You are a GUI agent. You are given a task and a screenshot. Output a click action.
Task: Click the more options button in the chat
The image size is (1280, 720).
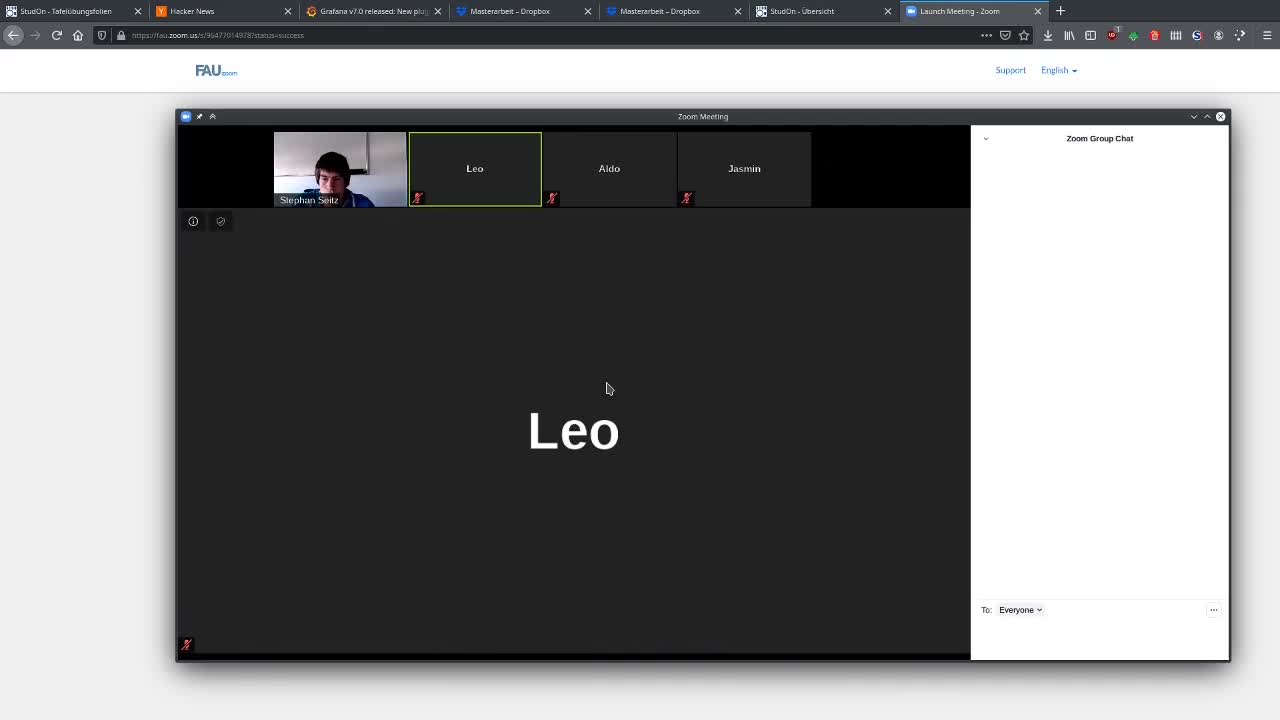1213,610
